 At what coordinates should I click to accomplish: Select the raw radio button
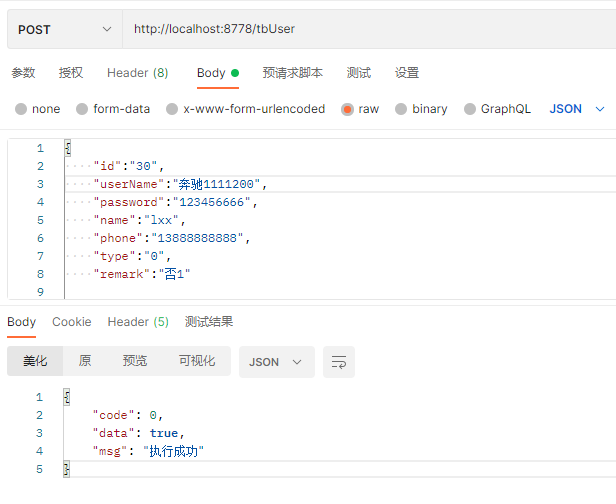pos(347,109)
